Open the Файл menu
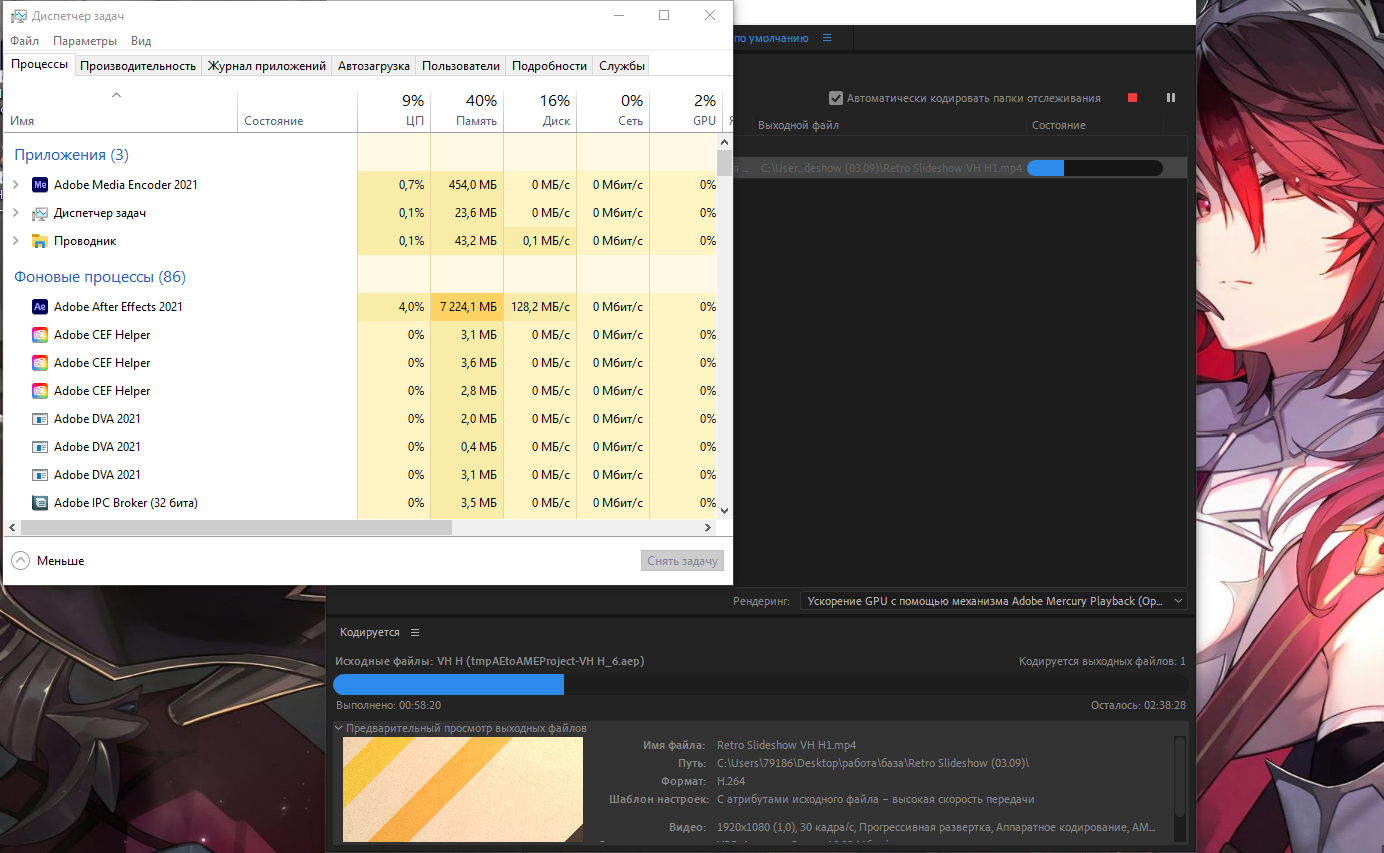 [25, 41]
